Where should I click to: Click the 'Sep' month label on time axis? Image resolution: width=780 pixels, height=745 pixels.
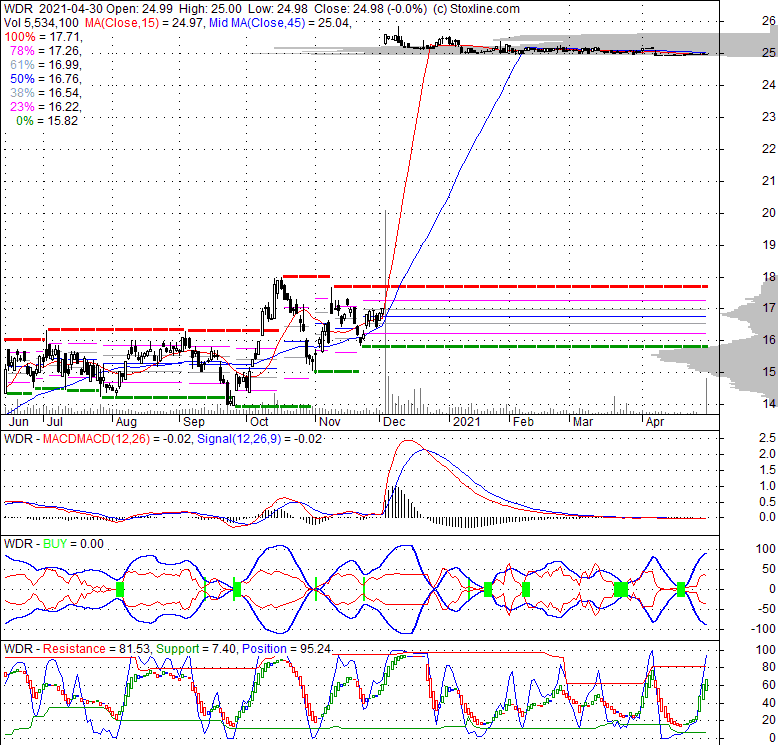(194, 422)
